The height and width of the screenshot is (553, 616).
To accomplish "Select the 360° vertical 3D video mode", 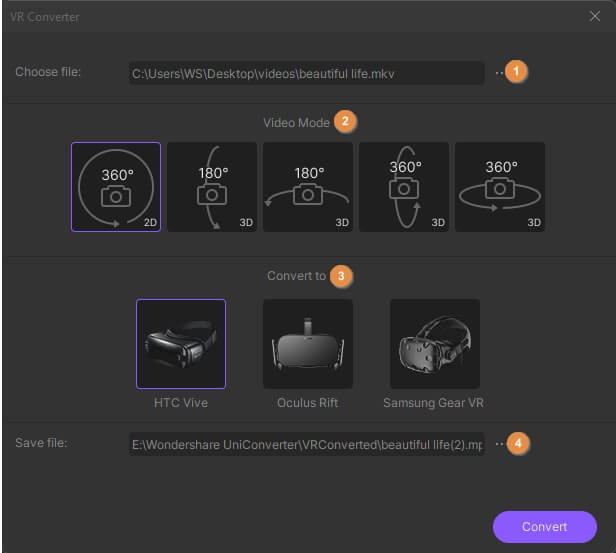I will coord(404,187).
